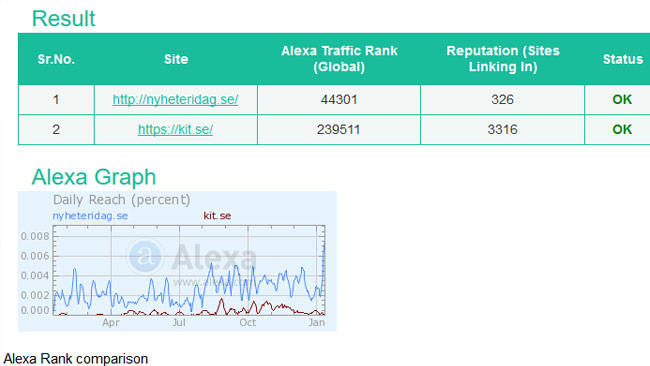Image resolution: width=650 pixels, height=366 pixels.
Task: Click the 'Jan' axis label on graph
Action: click(317, 322)
